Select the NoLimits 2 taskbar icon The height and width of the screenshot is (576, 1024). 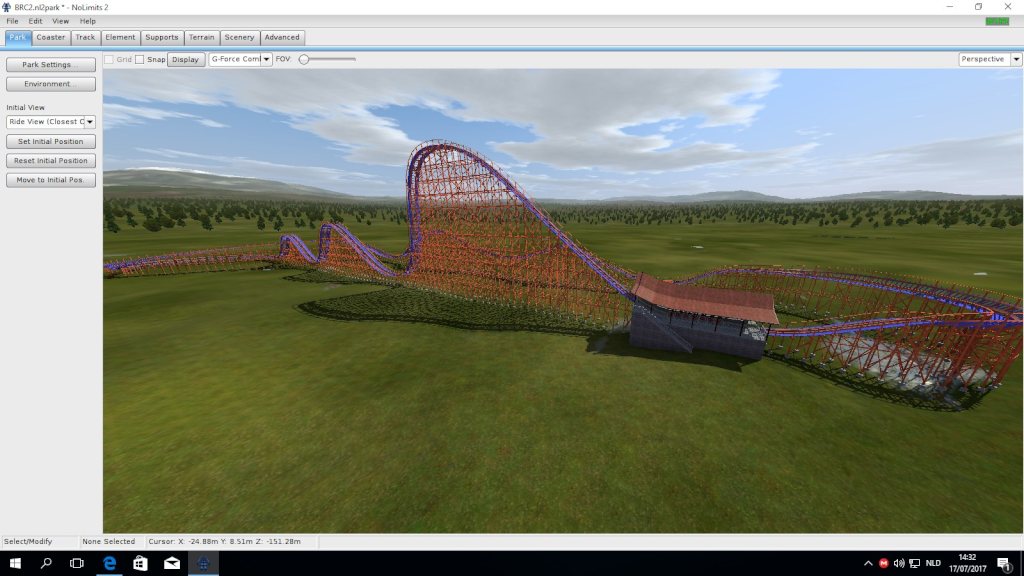[203, 563]
